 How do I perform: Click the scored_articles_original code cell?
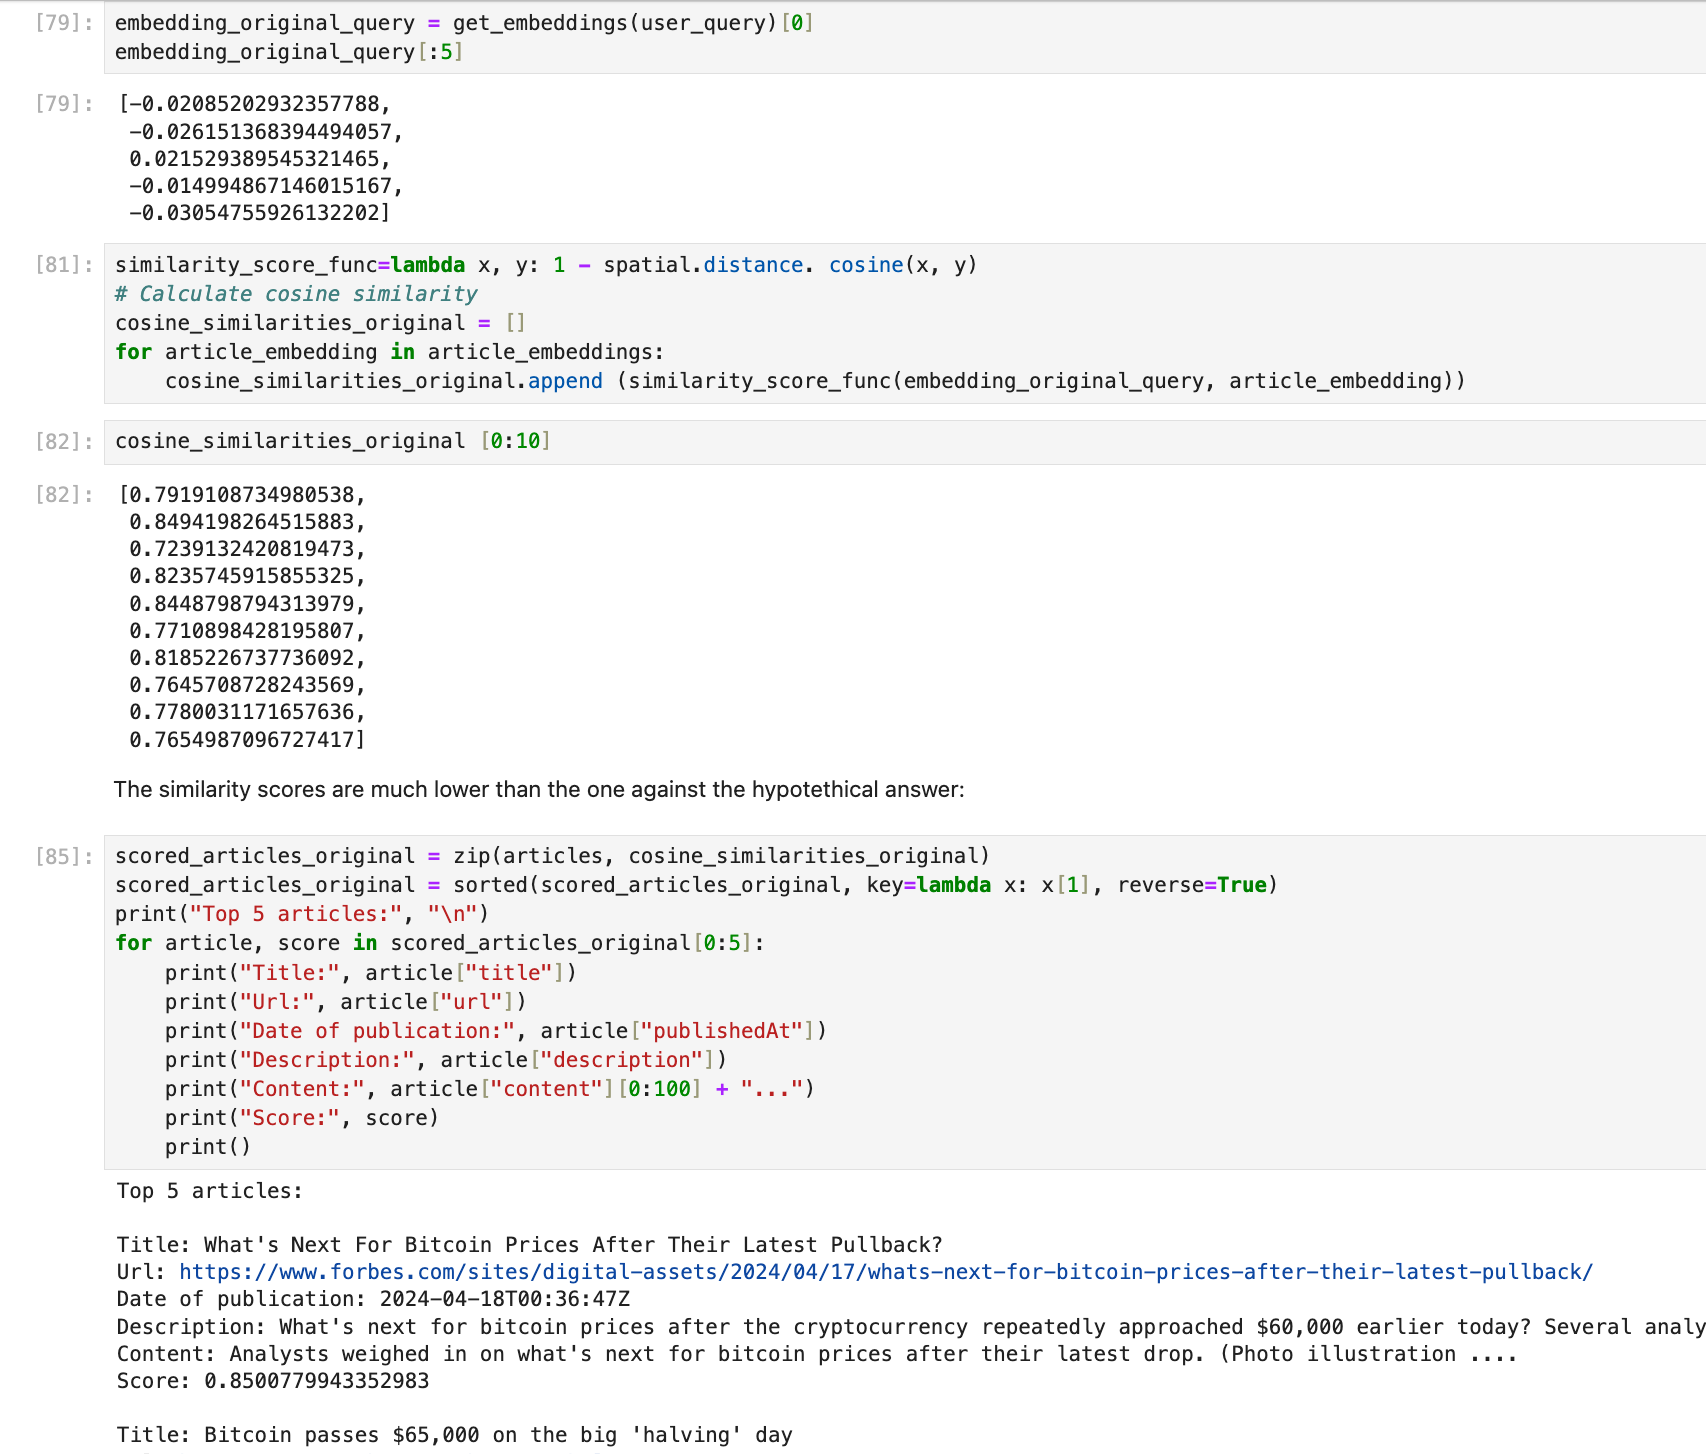(905, 1002)
